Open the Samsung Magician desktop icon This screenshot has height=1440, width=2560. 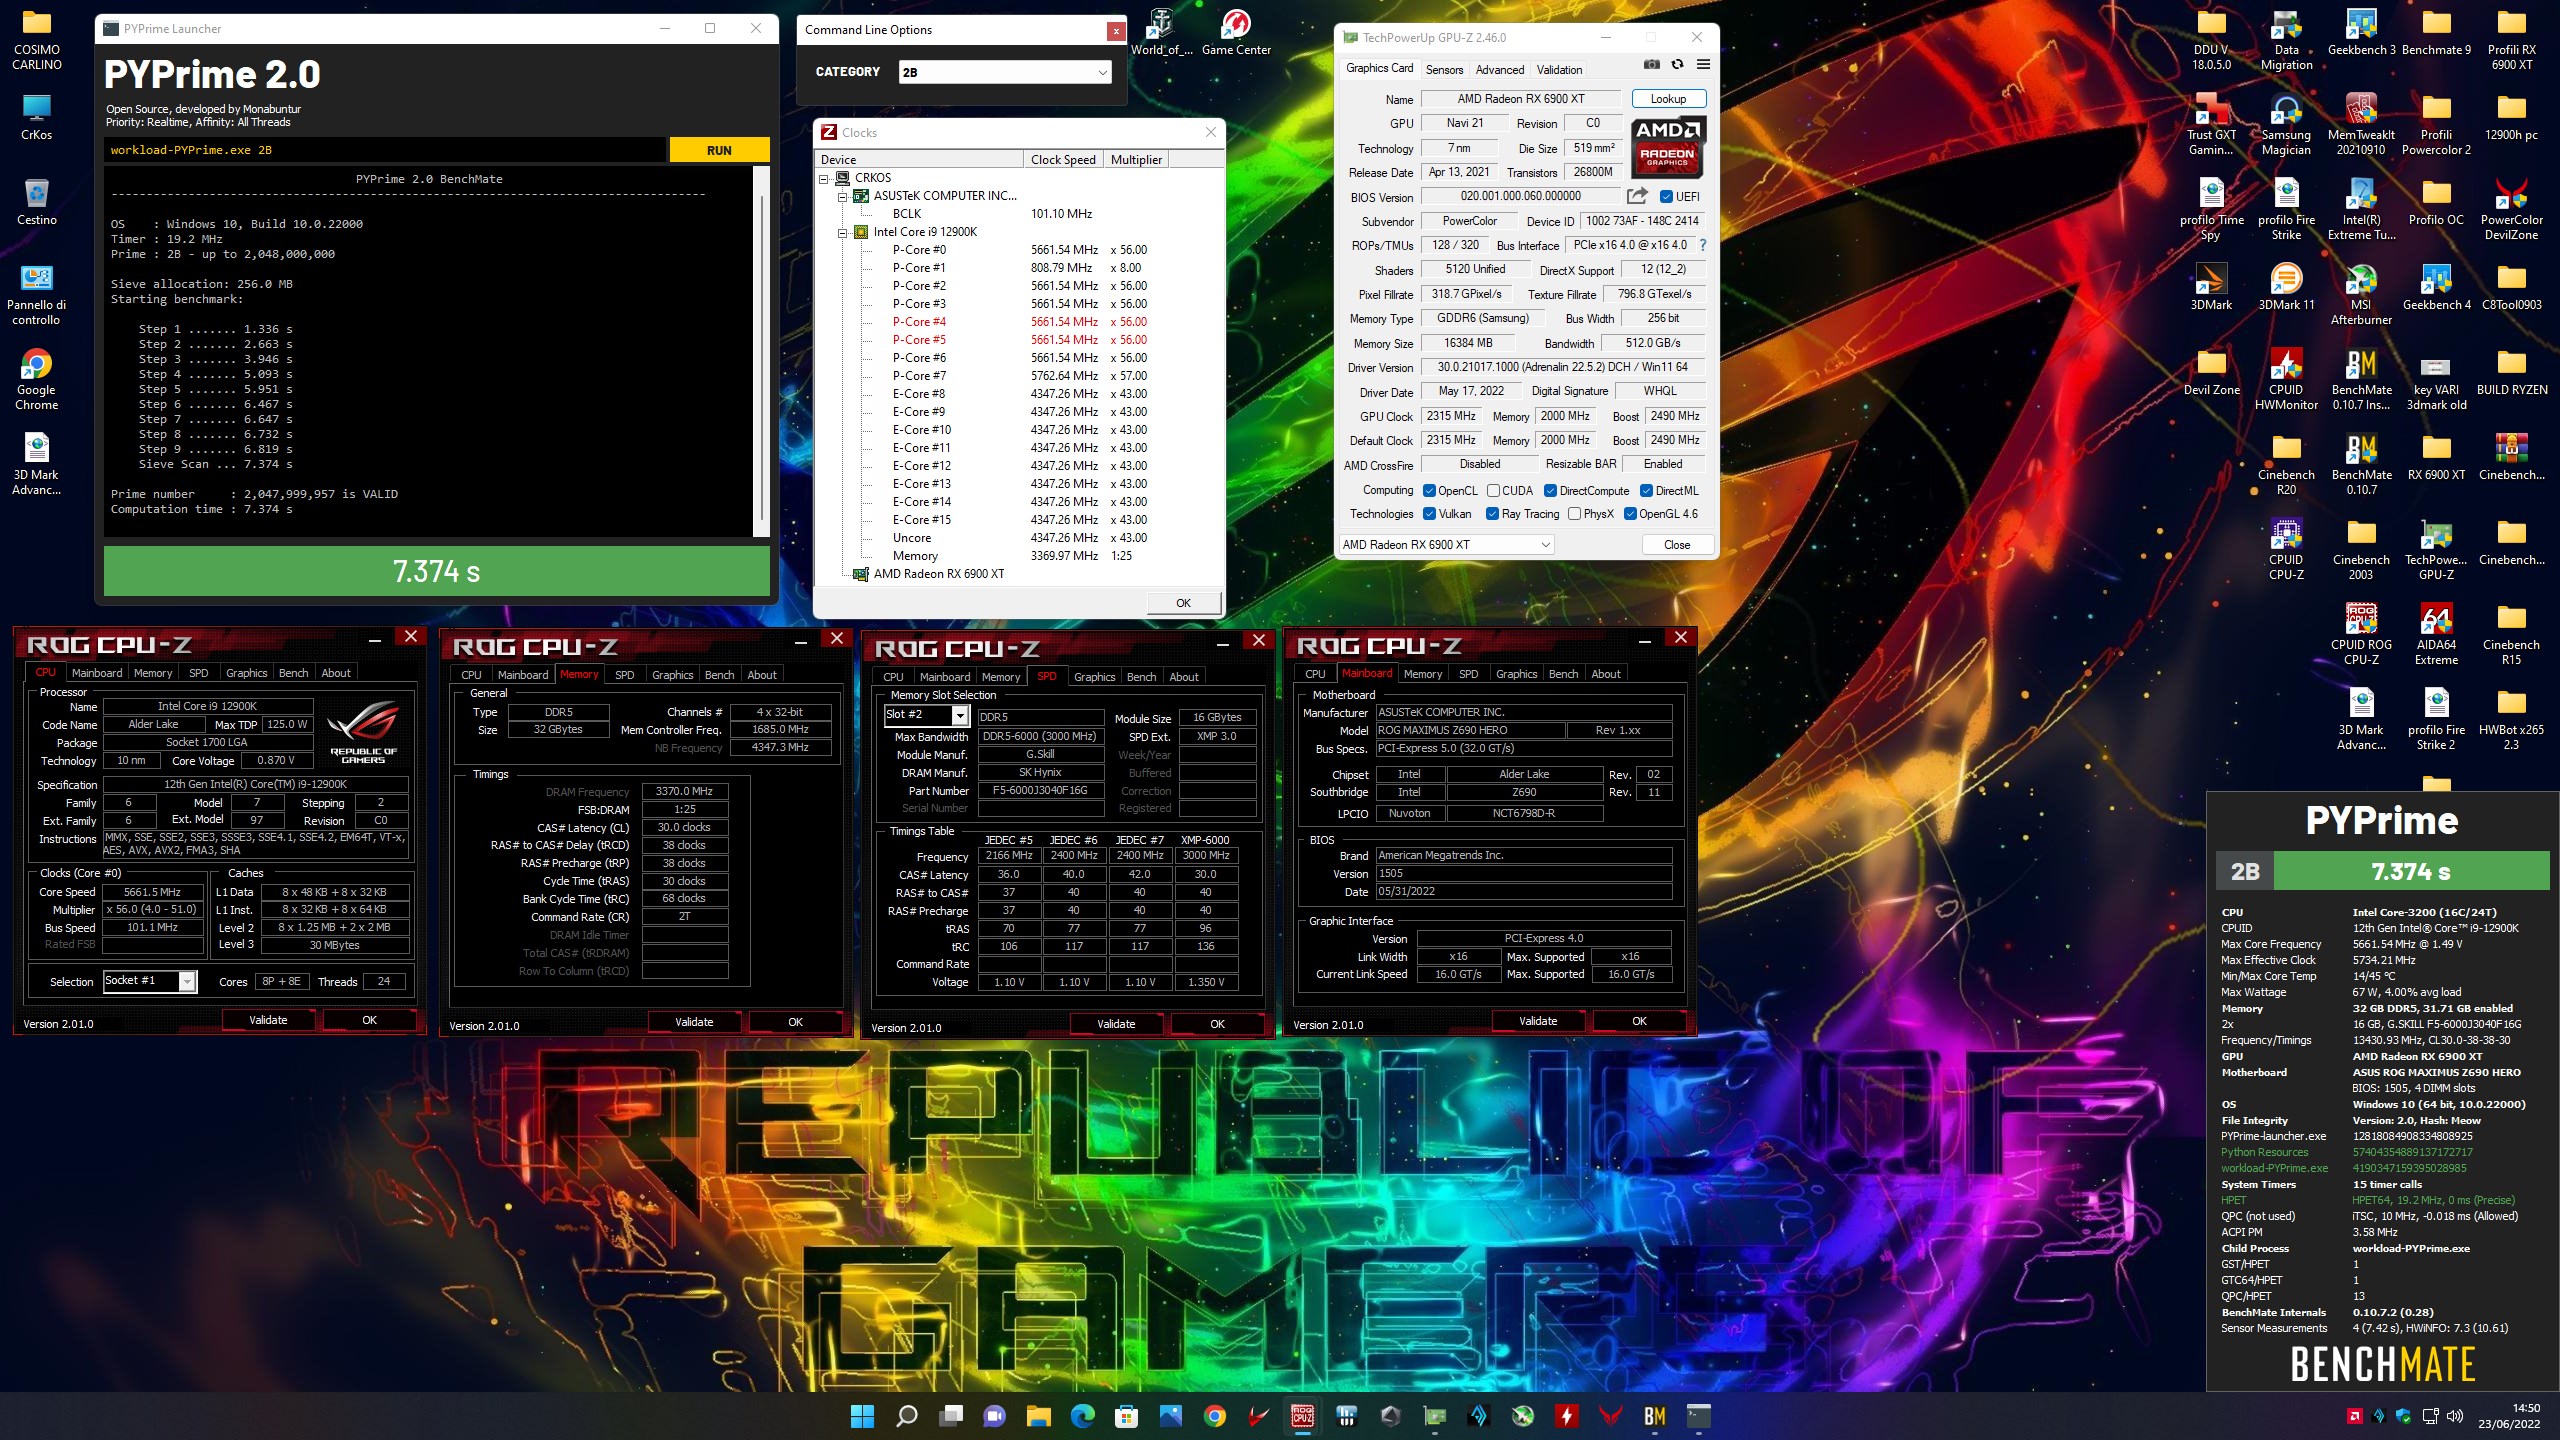[2286, 124]
